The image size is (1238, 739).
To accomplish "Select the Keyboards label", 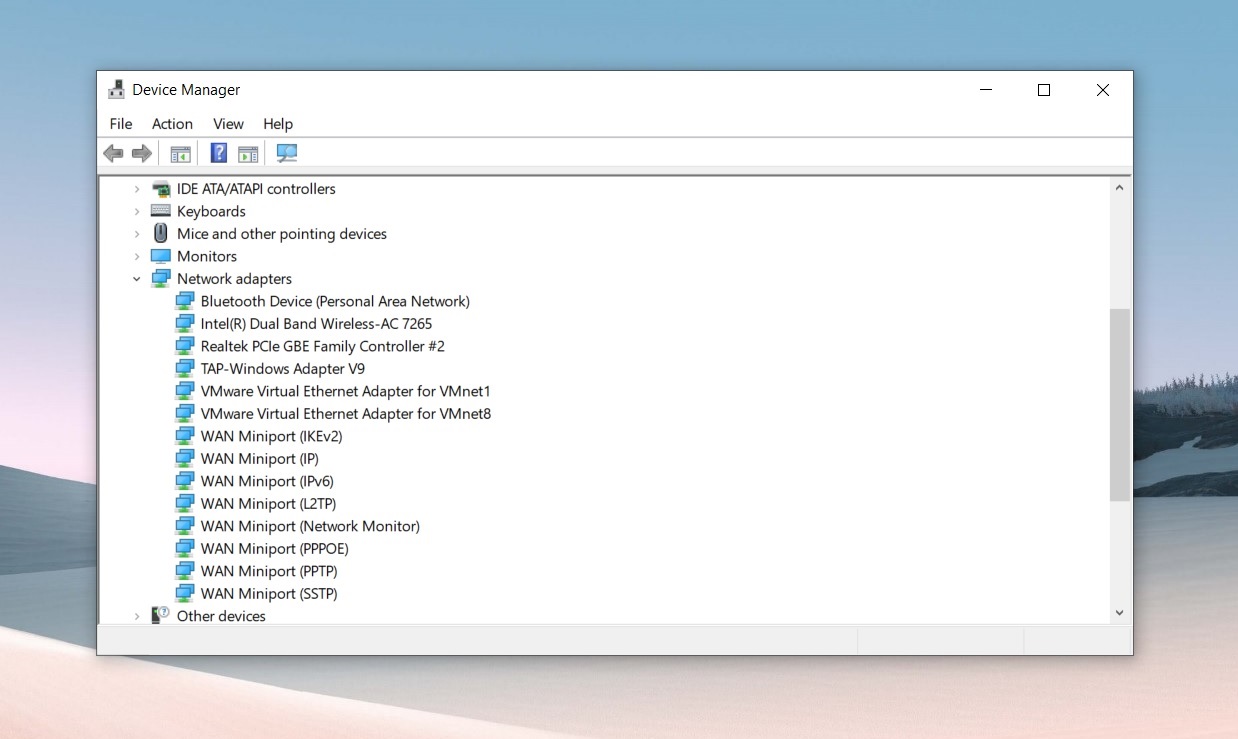I will coord(211,211).
